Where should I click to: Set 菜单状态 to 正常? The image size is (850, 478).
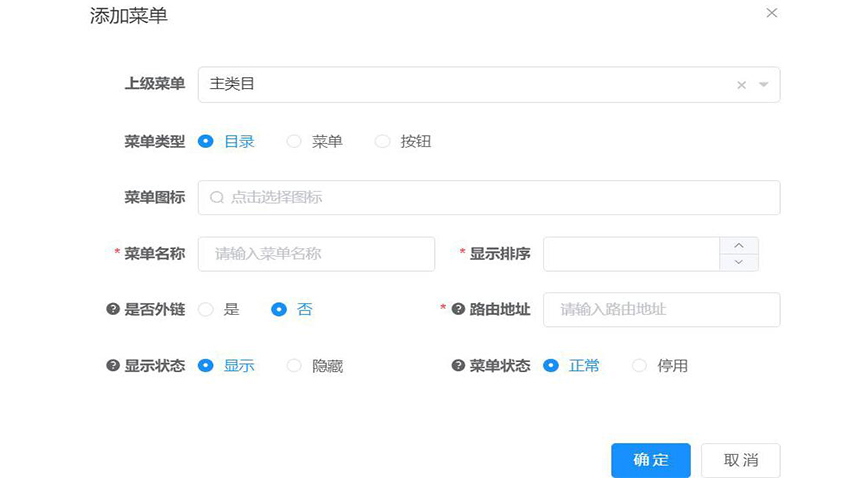551,366
